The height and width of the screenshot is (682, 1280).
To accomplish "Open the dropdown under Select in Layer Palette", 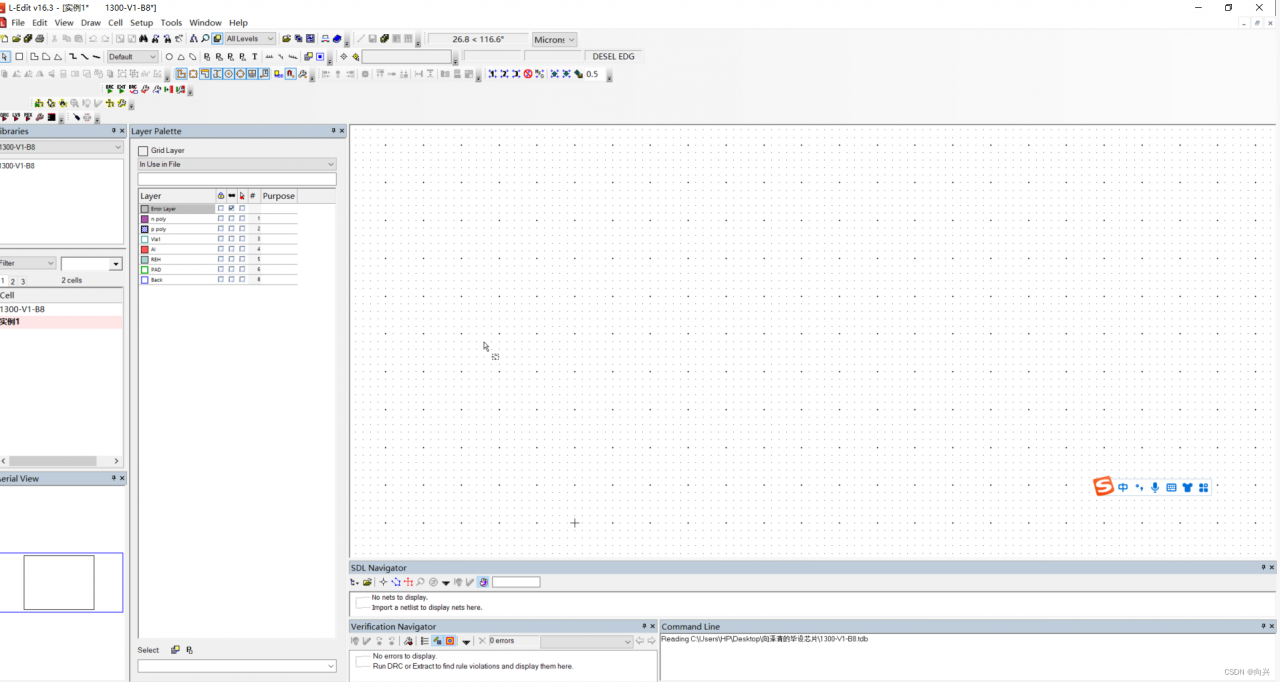I will [237, 666].
